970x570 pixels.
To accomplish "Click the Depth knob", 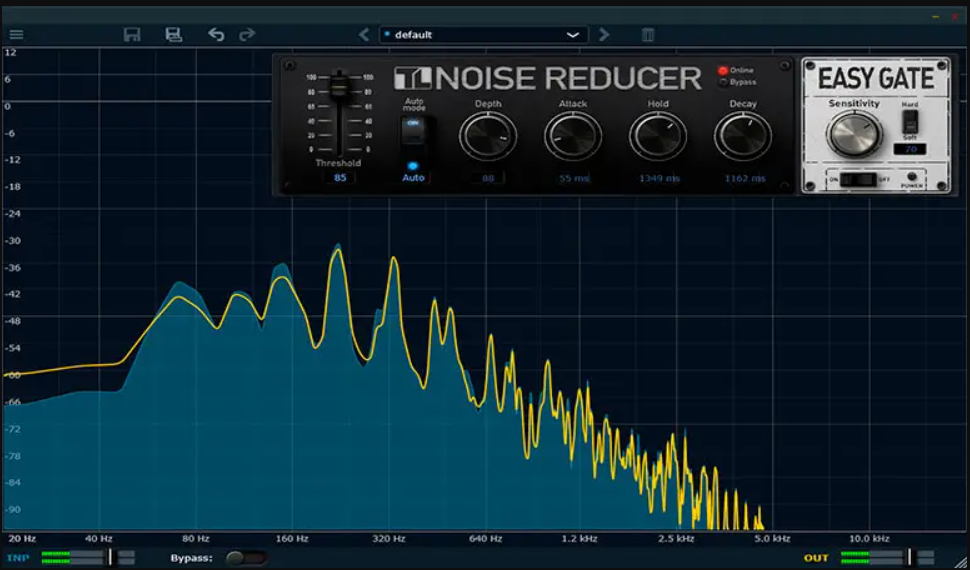I will pos(487,136).
